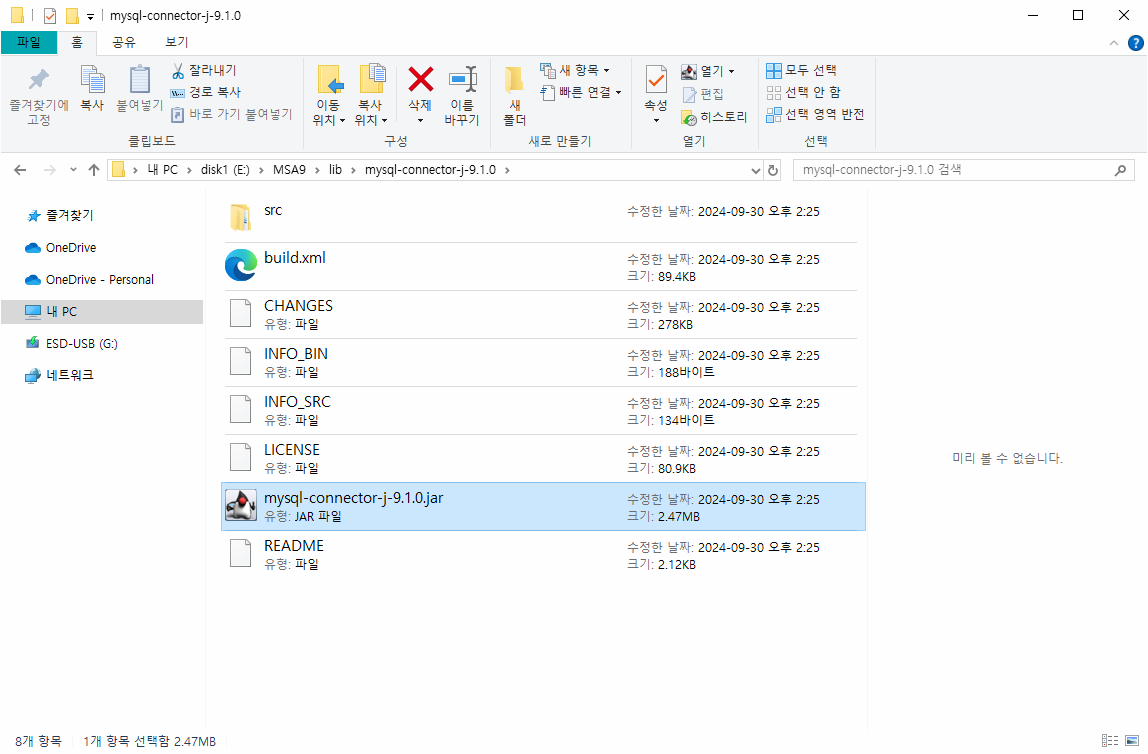Select the build.xml Edge icon
The width and height of the screenshot is (1148, 754).
click(x=241, y=266)
